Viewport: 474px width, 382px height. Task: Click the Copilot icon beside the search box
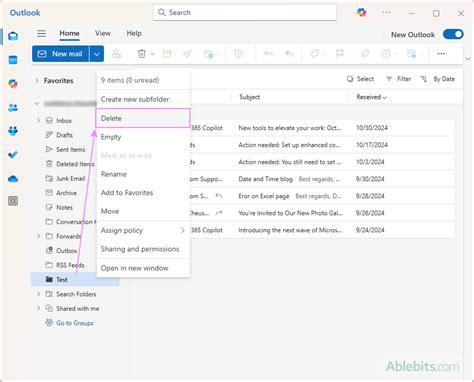click(x=362, y=13)
